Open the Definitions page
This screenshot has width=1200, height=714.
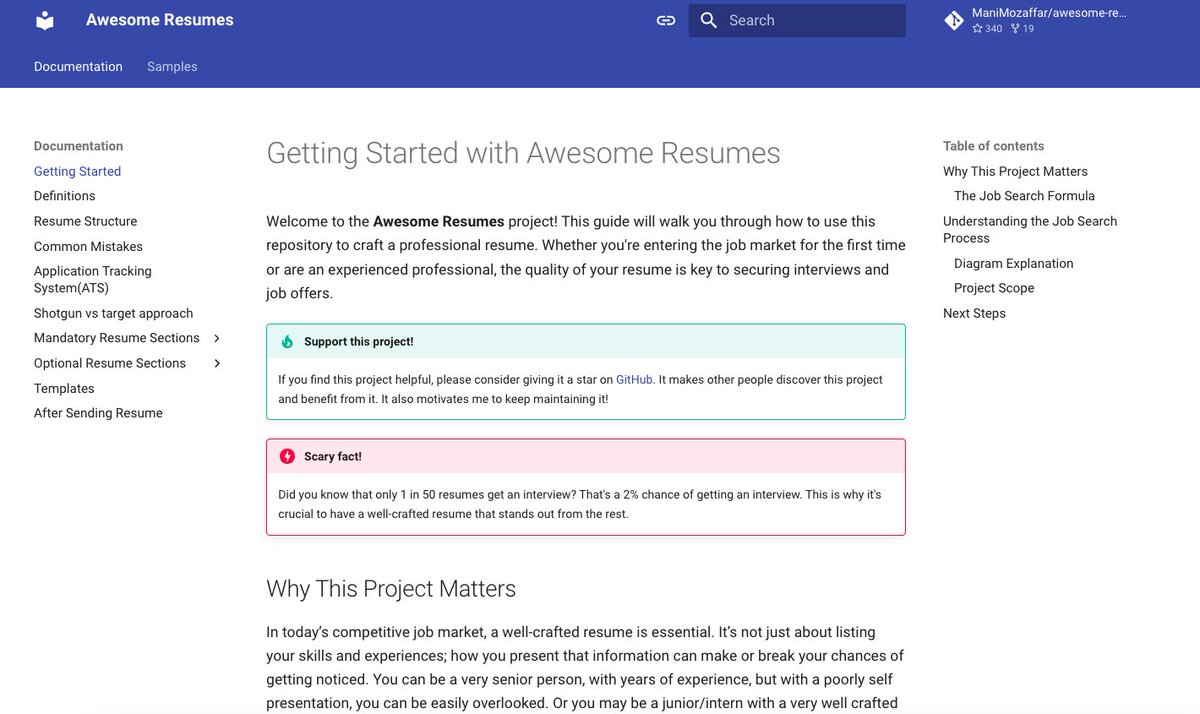[x=65, y=196]
